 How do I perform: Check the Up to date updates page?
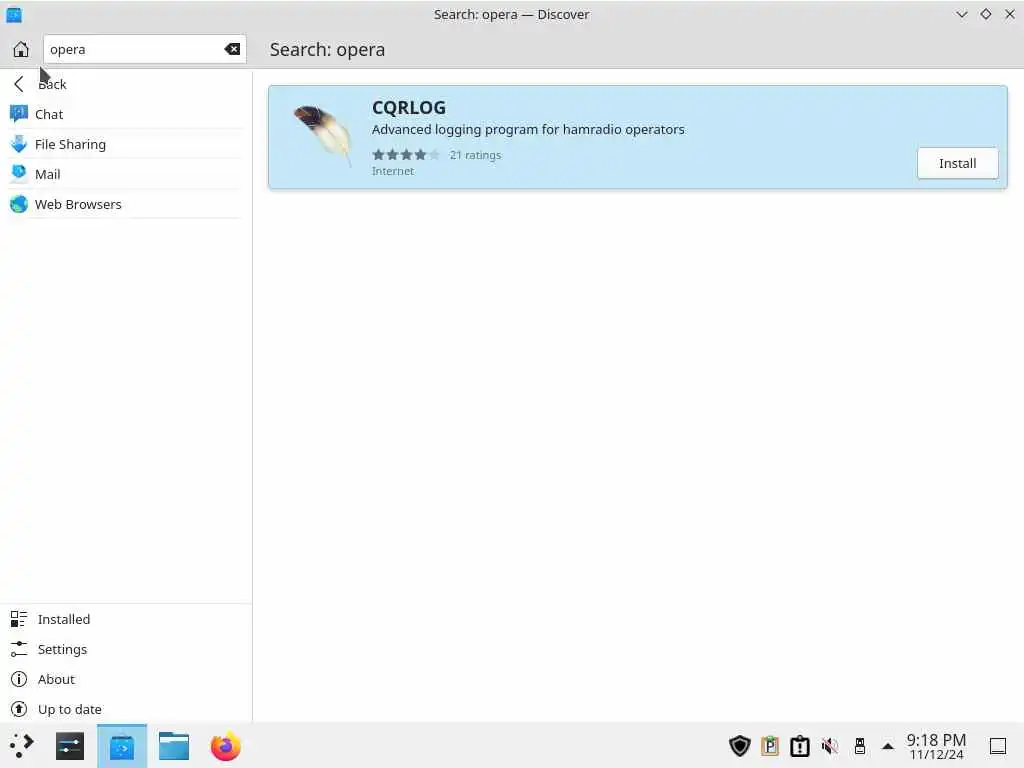126,709
